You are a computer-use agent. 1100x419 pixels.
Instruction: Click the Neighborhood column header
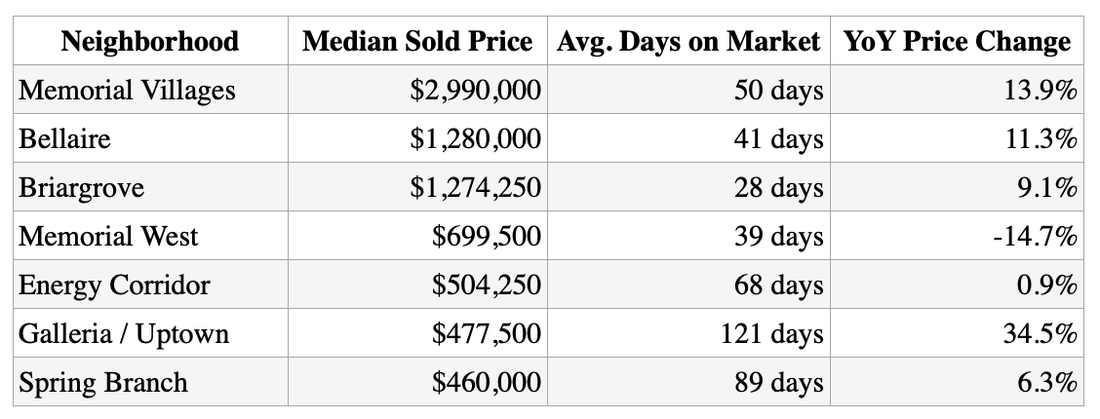tap(150, 41)
